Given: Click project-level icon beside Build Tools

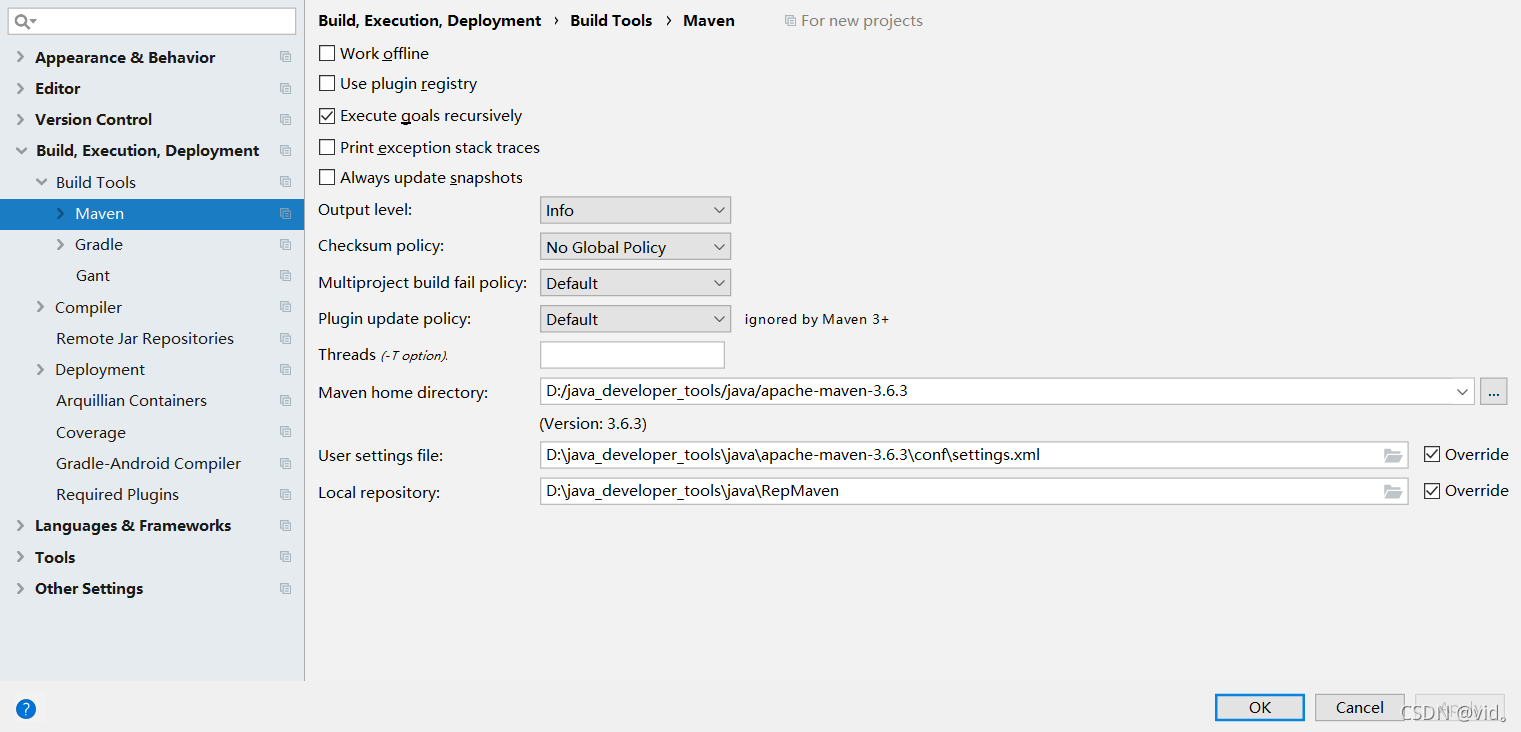Looking at the screenshot, I should (x=286, y=182).
